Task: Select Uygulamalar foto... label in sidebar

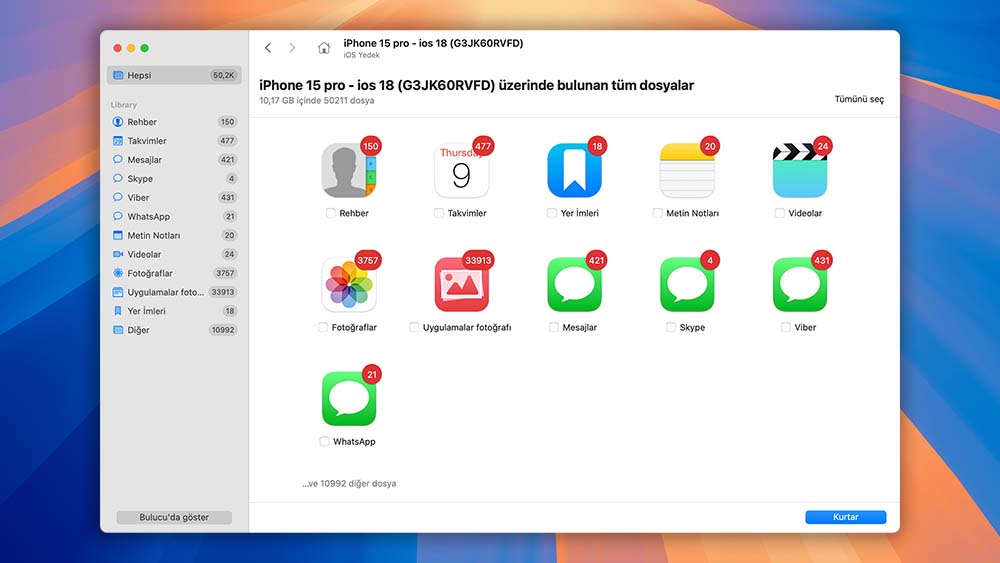Action: (166, 292)
